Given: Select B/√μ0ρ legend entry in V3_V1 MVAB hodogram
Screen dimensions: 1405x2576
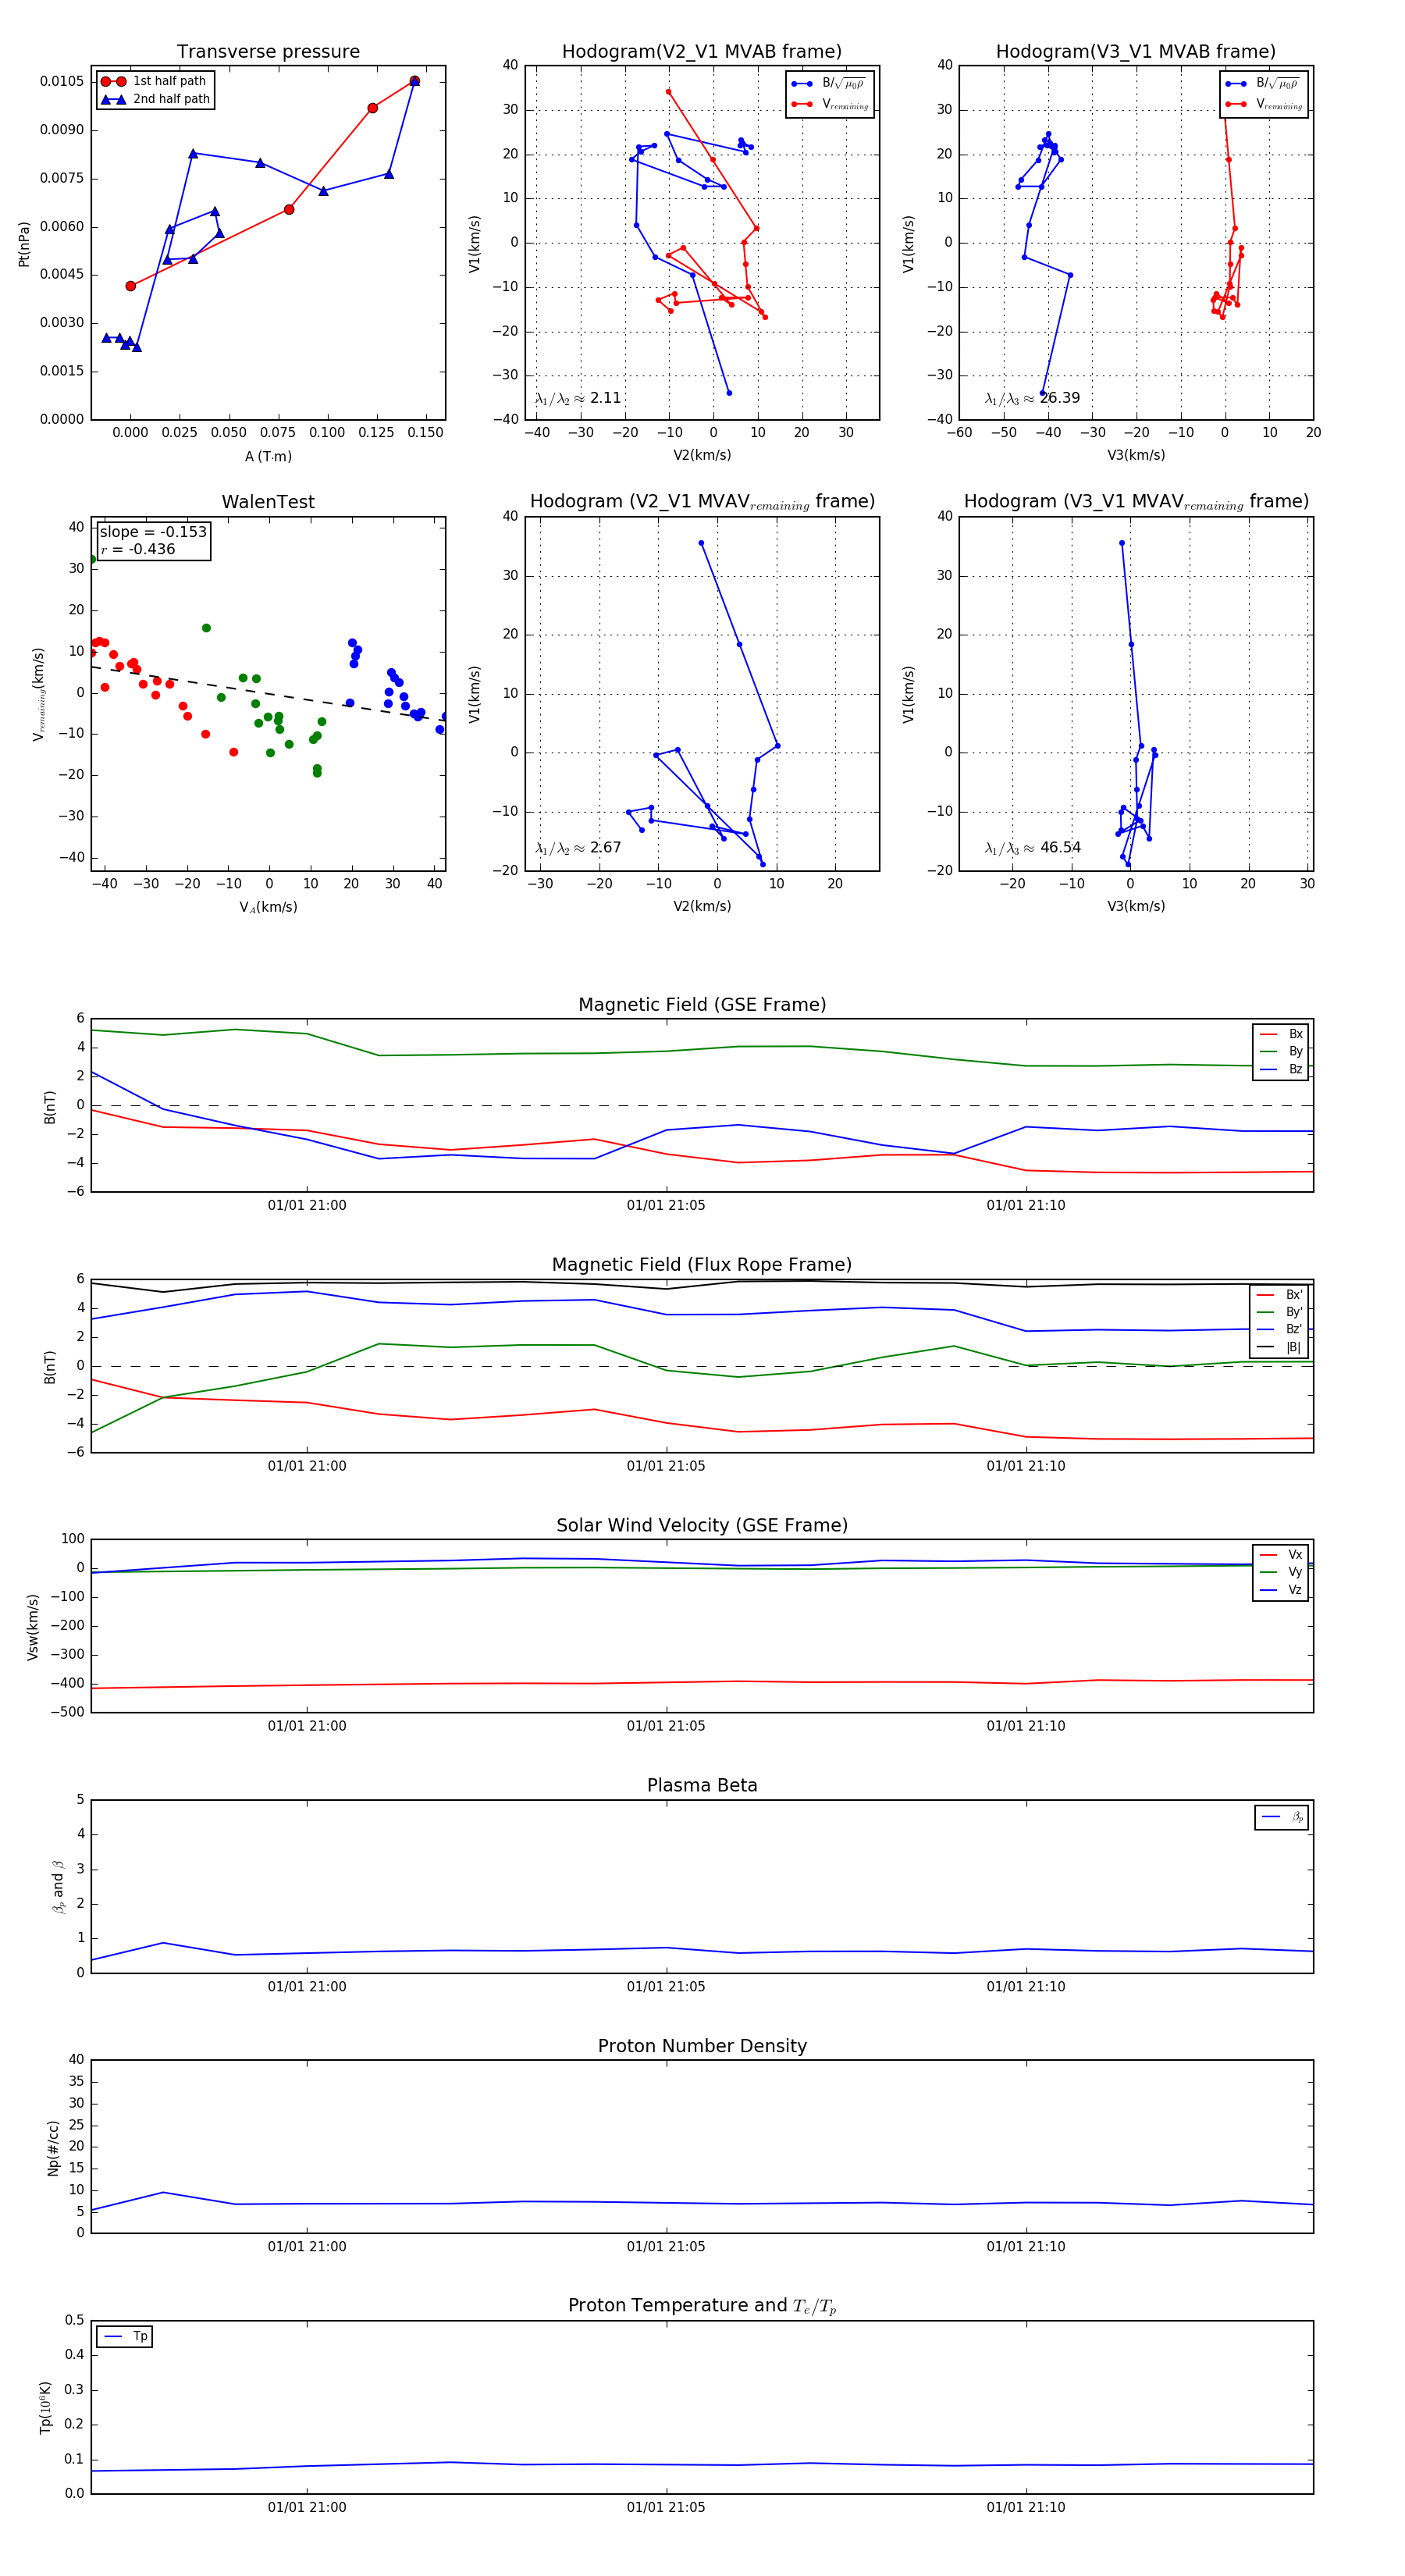Looking at the screenshot, I should (1263, 84).
